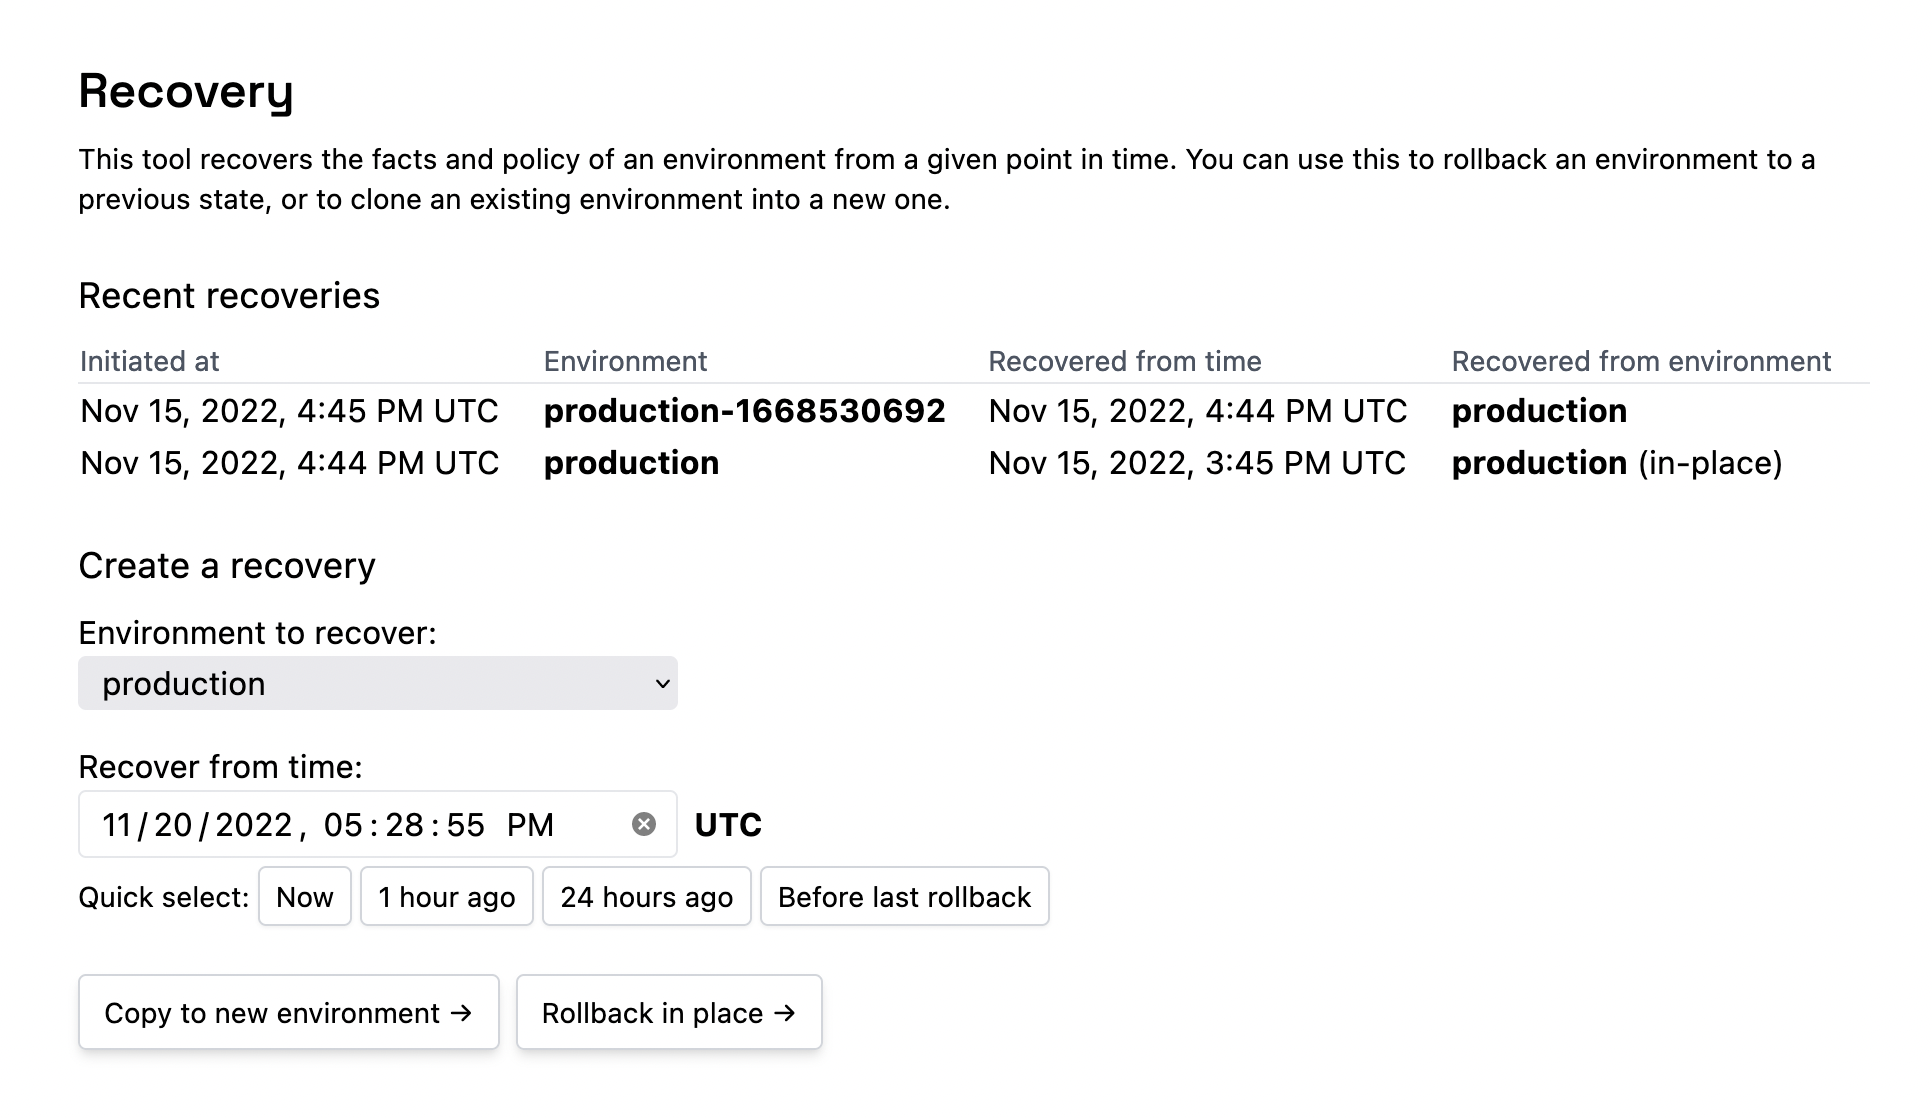Click the production environment recovery link
Viewport: 1932px width, 1118px height.
coord(631,462)
